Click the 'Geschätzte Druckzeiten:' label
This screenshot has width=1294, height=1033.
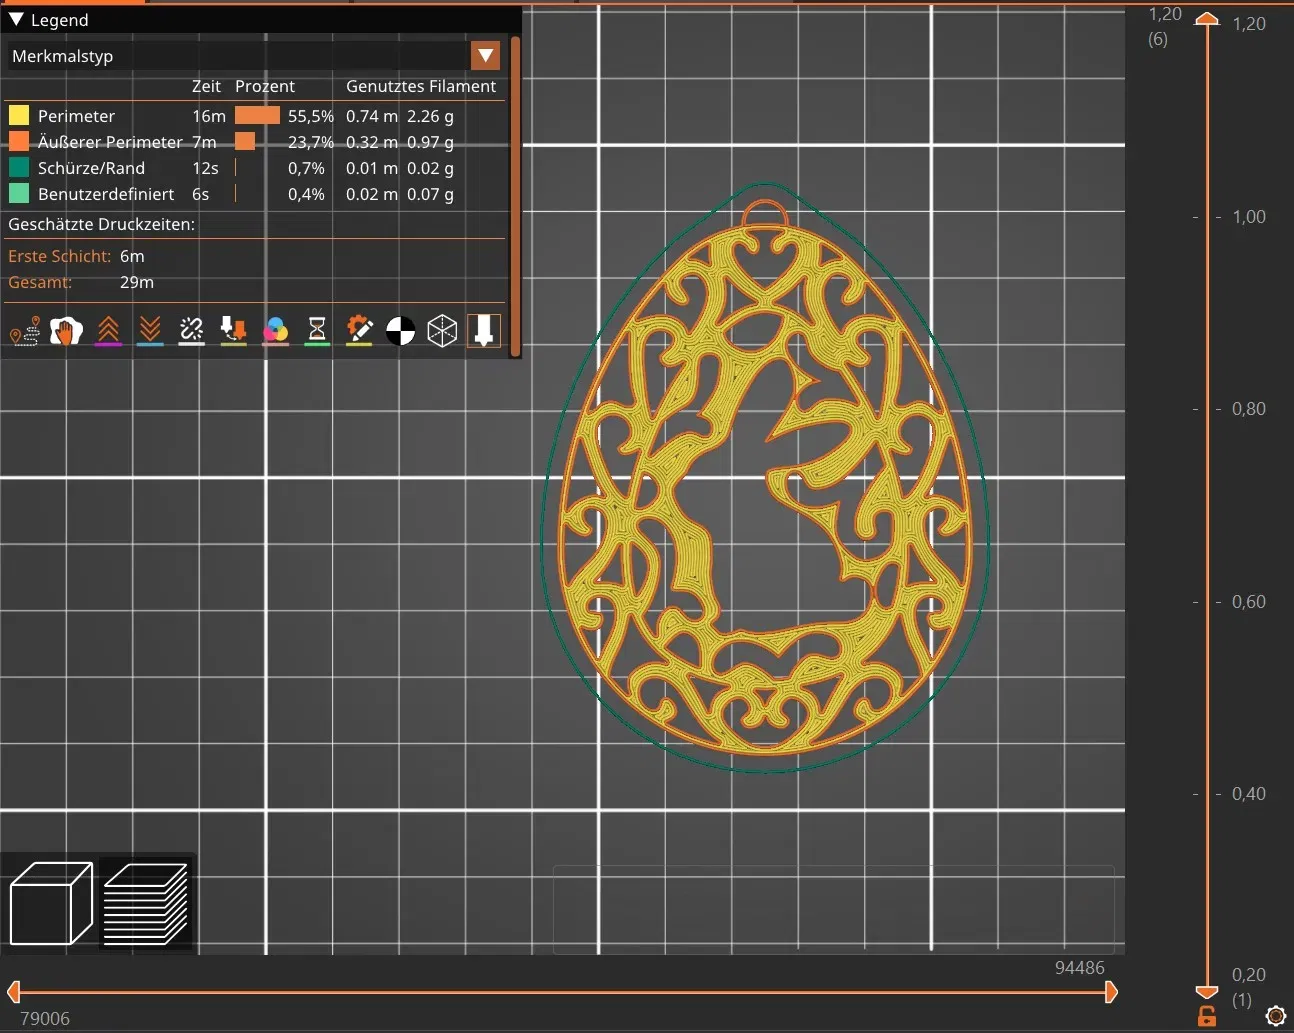[101, 224]
